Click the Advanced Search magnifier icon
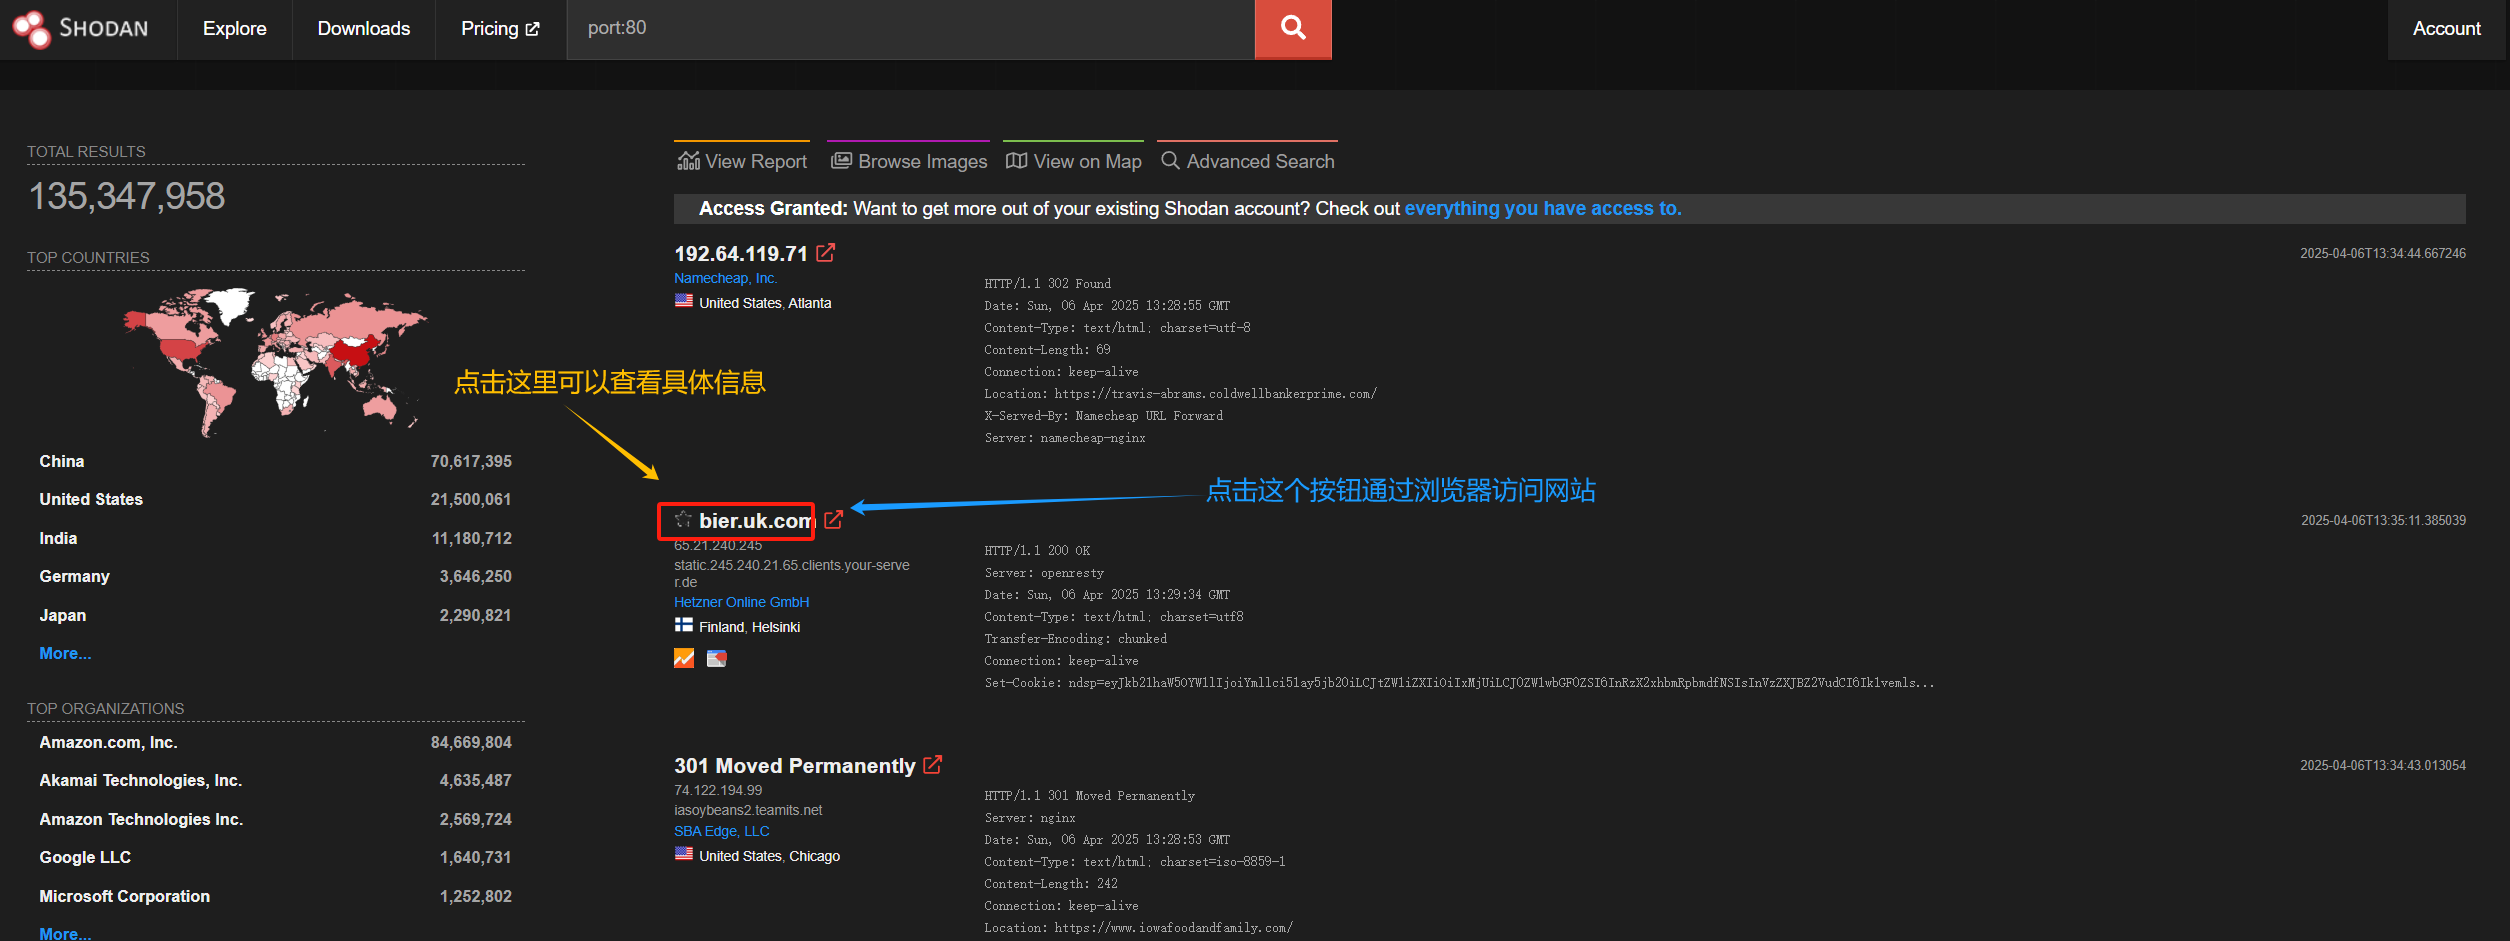Viewport: 2510px width, 941px height. click(1169, 160)
